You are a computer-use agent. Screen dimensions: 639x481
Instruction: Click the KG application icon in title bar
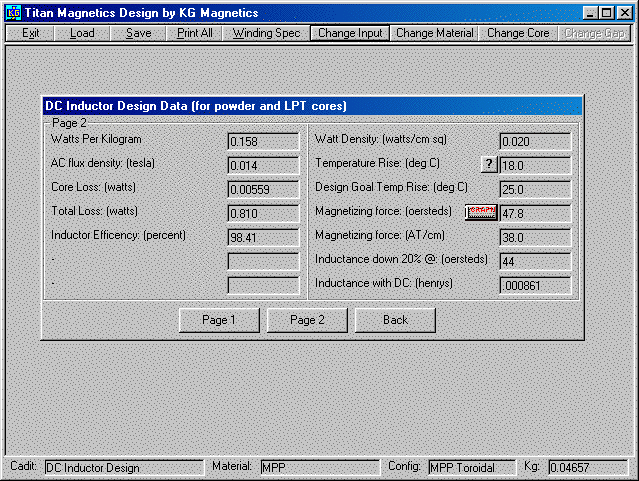pyautogui.click(x=13, y=13)
